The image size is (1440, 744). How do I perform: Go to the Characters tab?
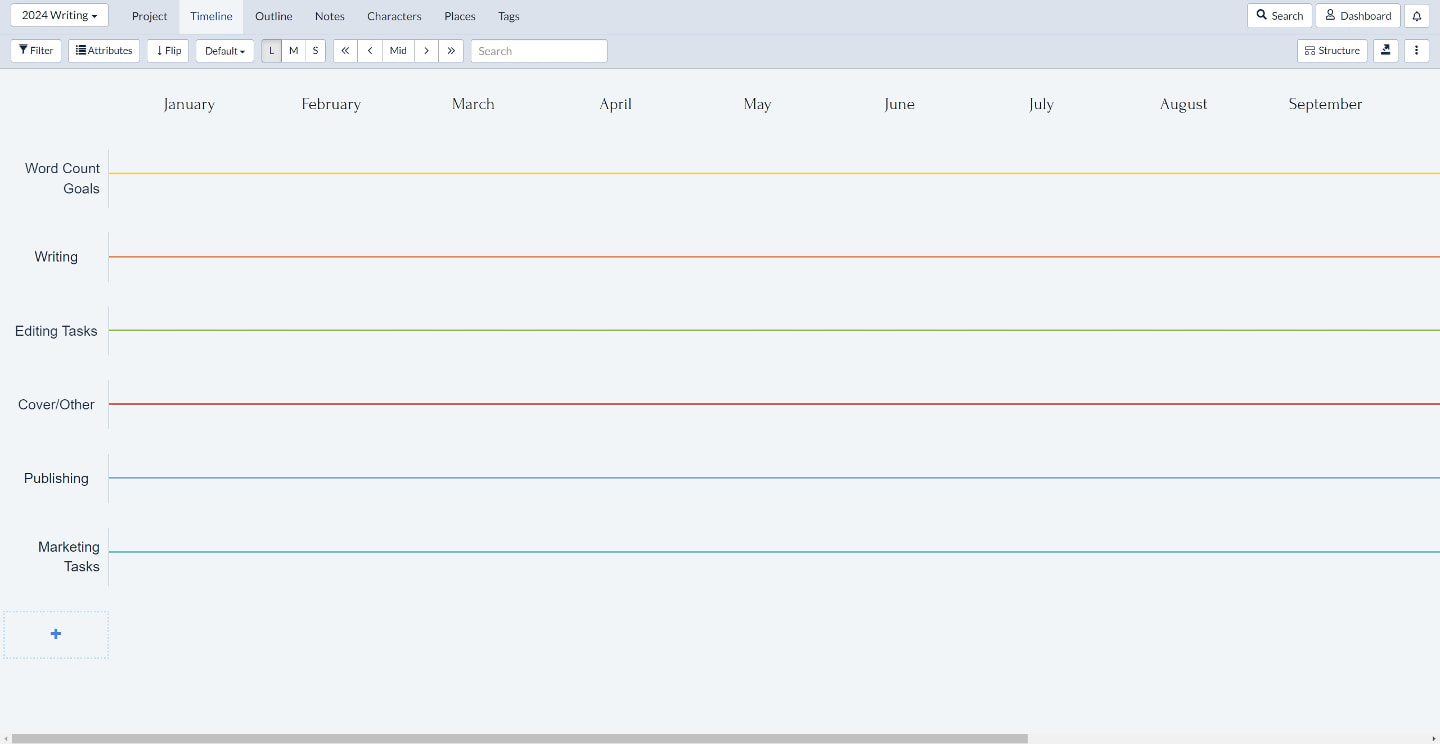394,17
